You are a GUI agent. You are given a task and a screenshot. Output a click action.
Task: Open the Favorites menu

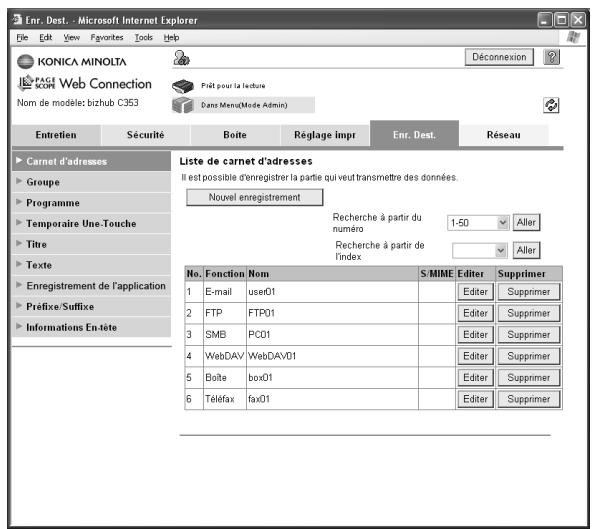107,38
